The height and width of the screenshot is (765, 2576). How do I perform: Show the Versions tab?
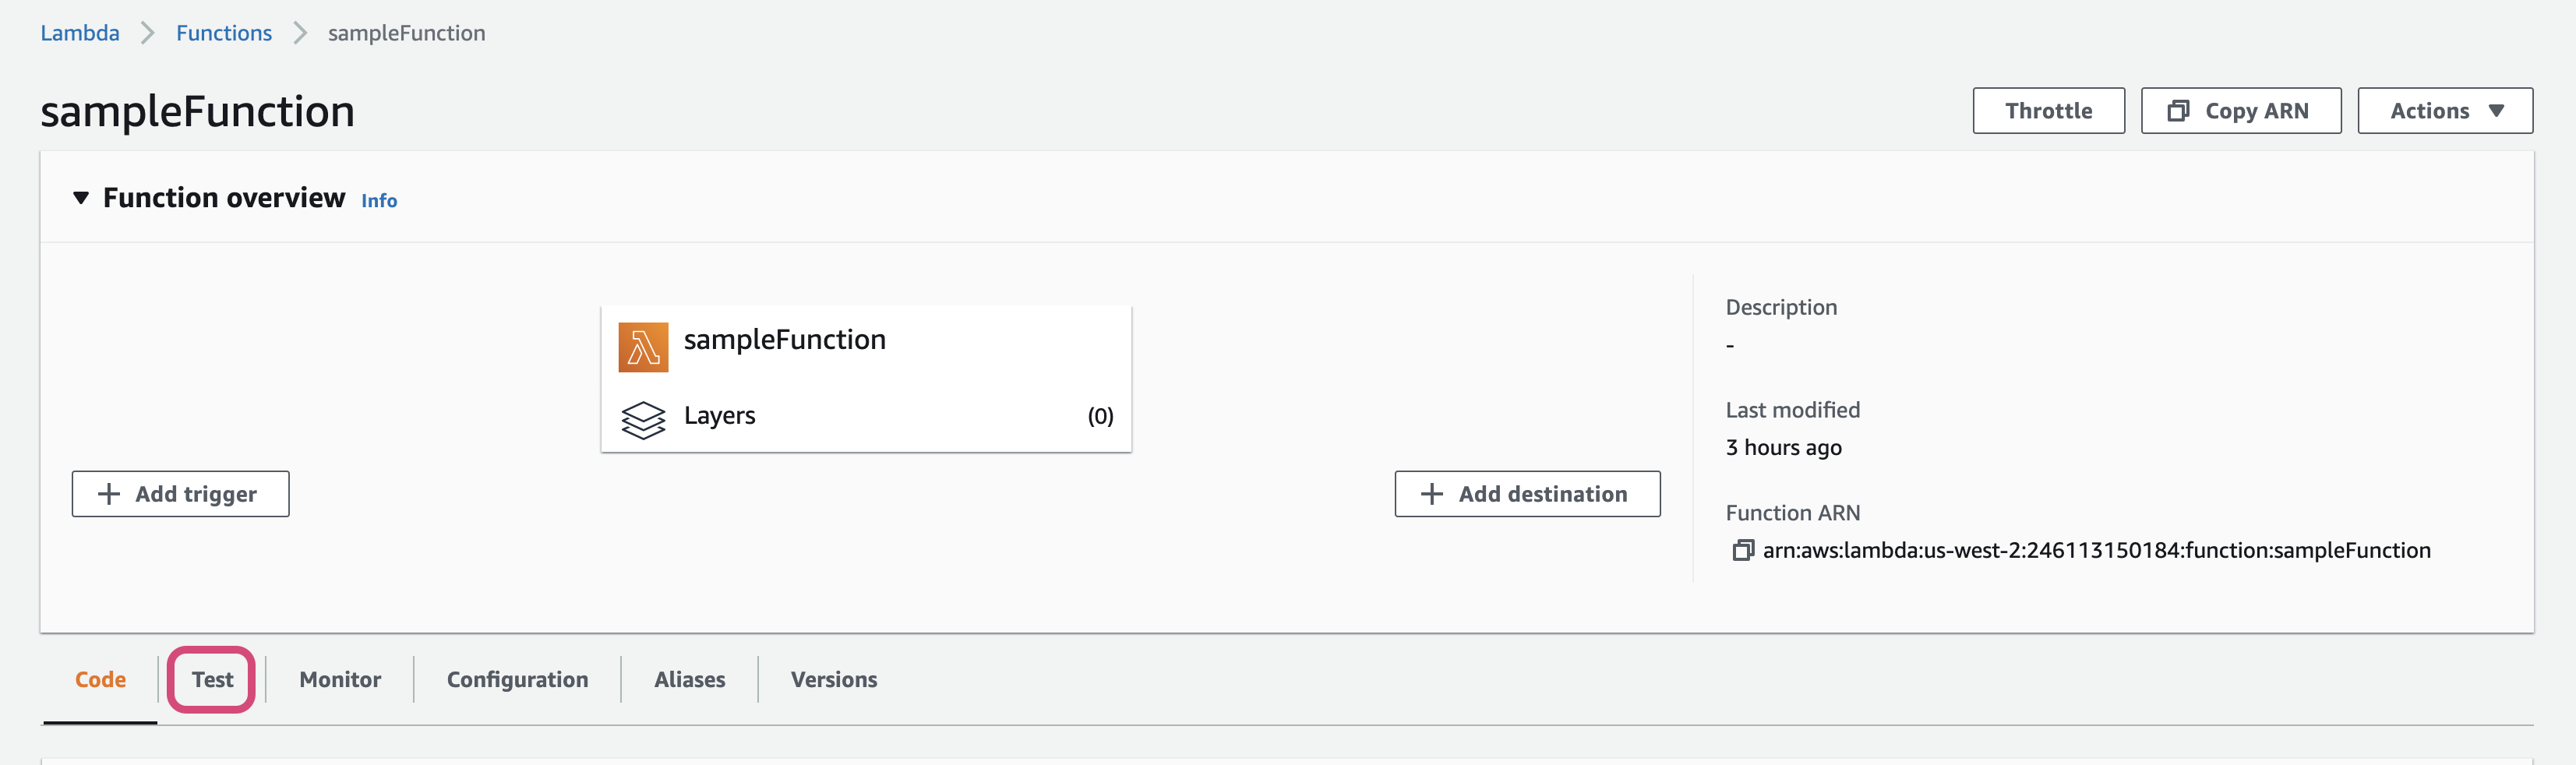pos(833,680)
